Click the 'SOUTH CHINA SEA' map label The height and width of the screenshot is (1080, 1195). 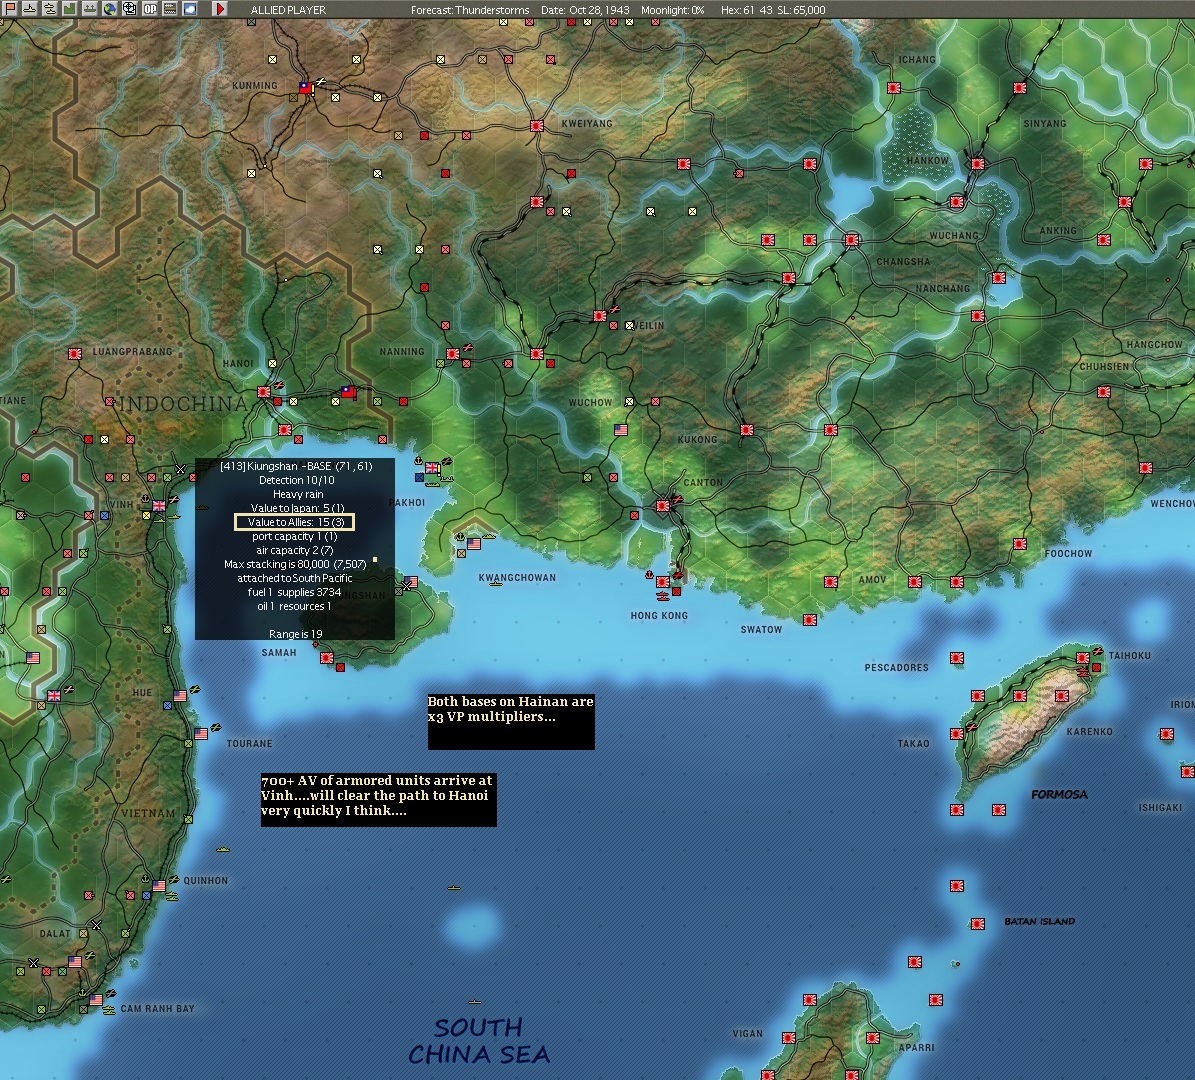pos(479,1041)
